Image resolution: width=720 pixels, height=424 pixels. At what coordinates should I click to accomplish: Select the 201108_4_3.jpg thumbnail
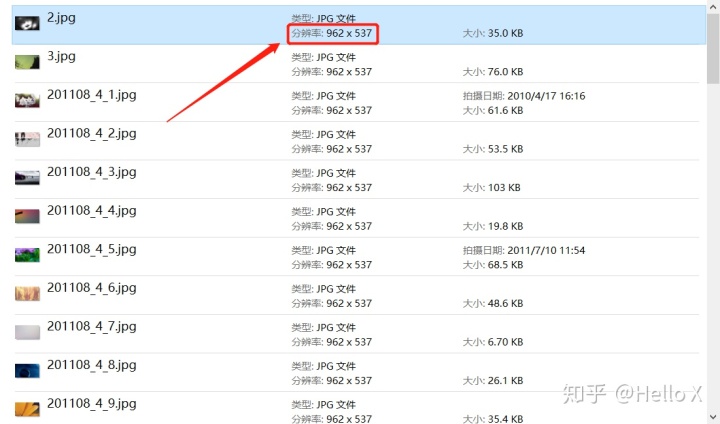[x=27, y=177]
